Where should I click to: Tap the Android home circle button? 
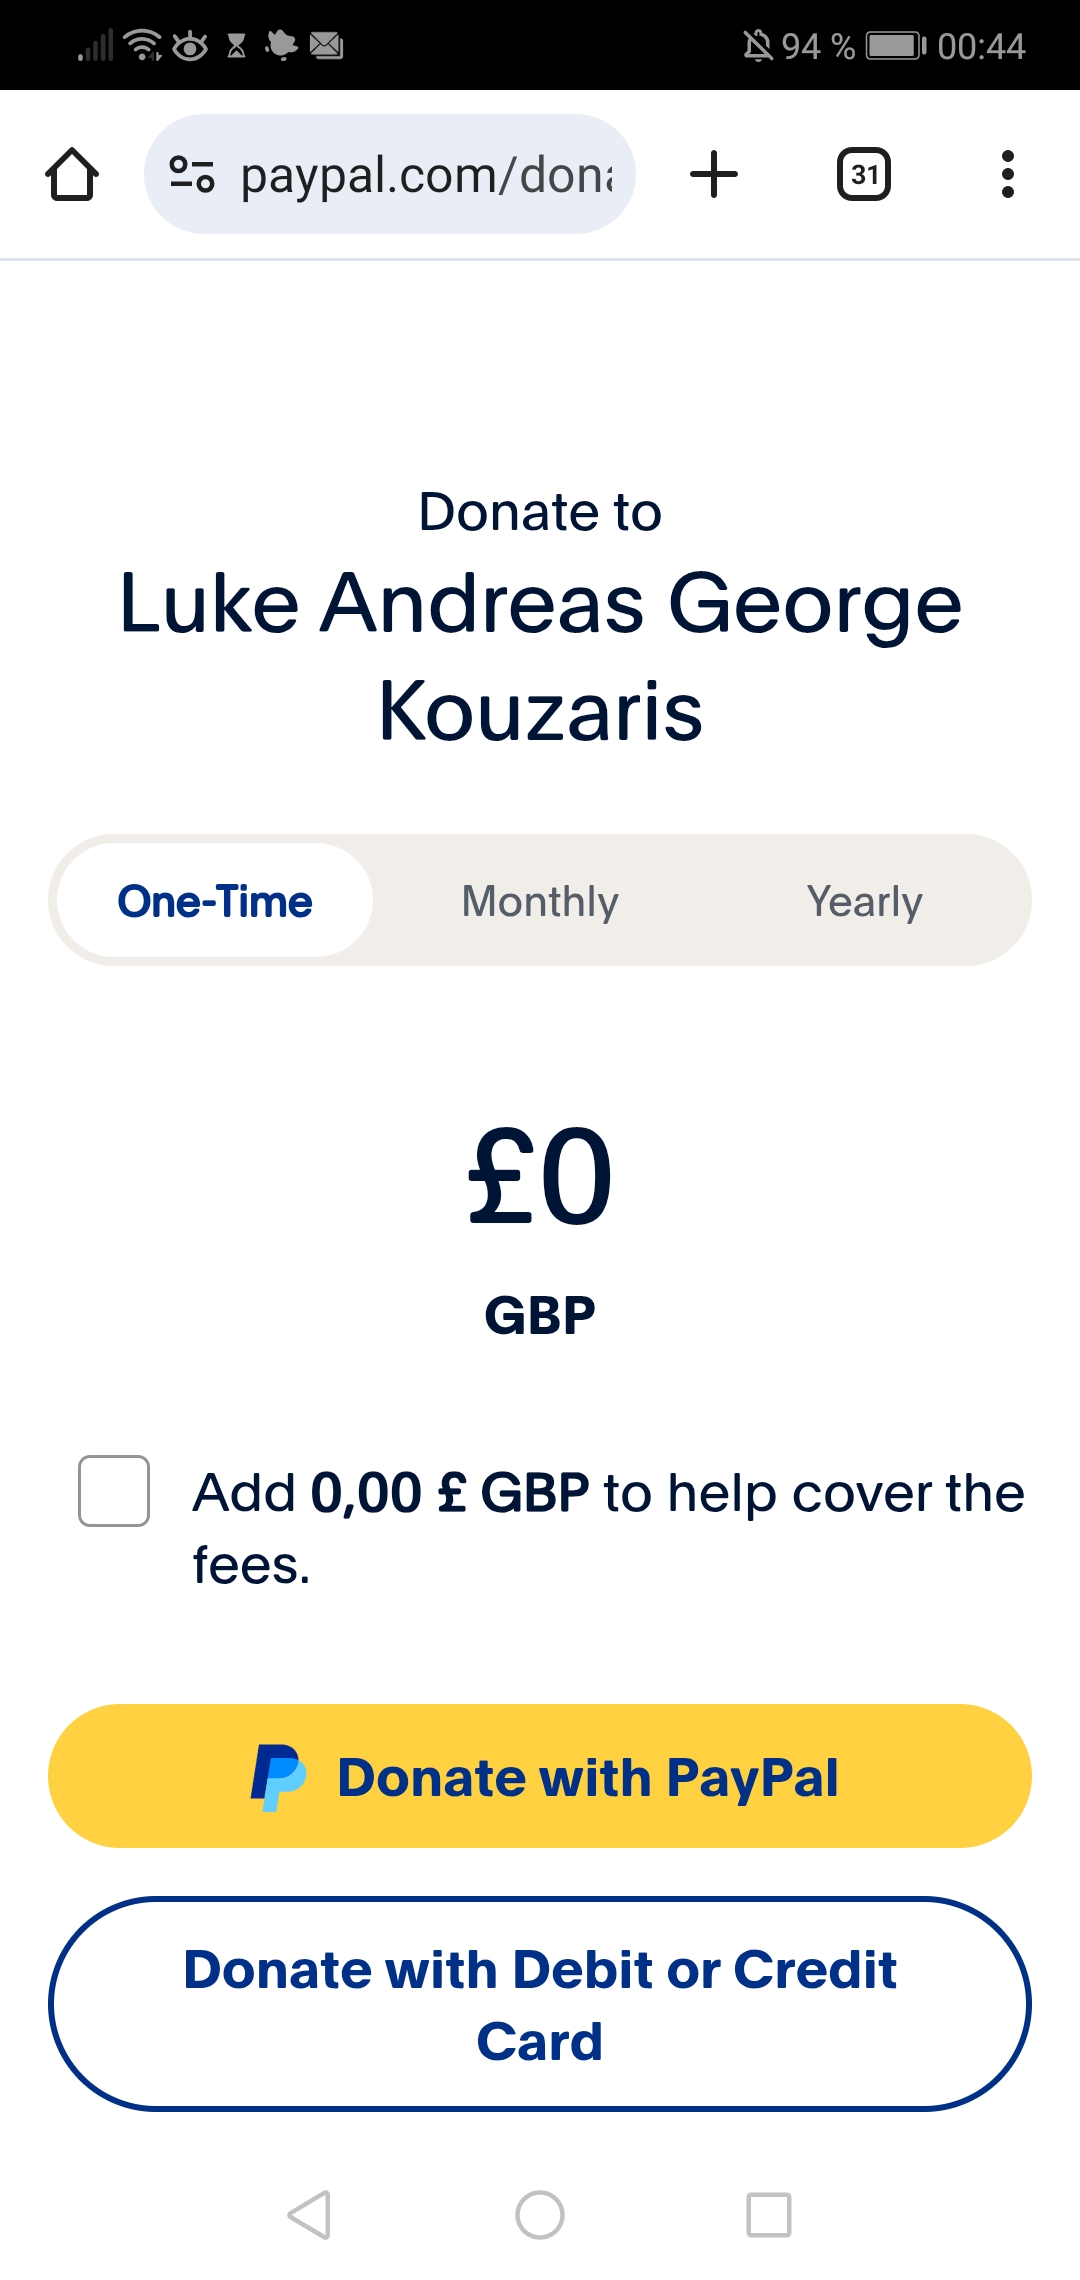[x=540, y=2214]
